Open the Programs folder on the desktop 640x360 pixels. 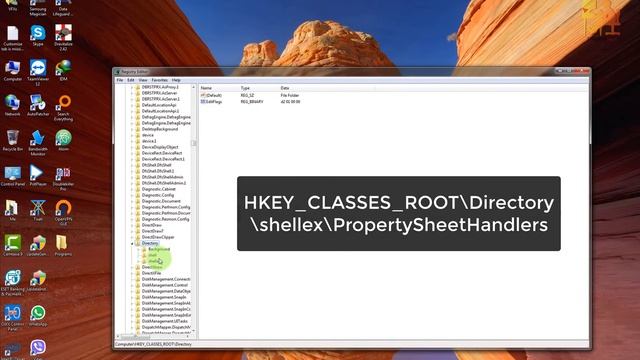pos(62,245)
